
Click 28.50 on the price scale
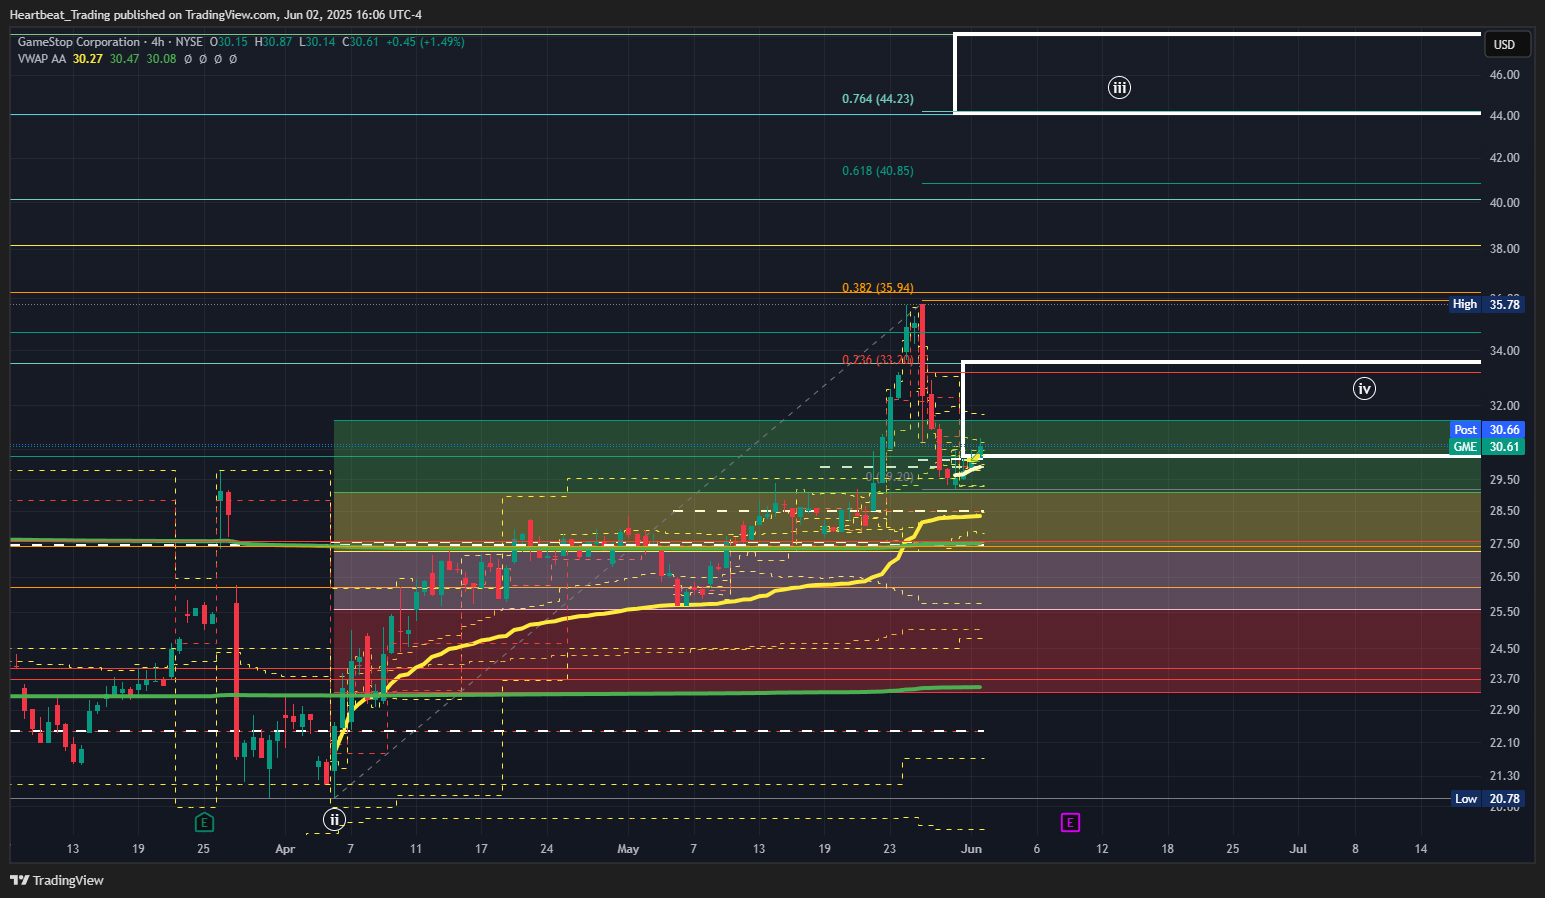1504,511
